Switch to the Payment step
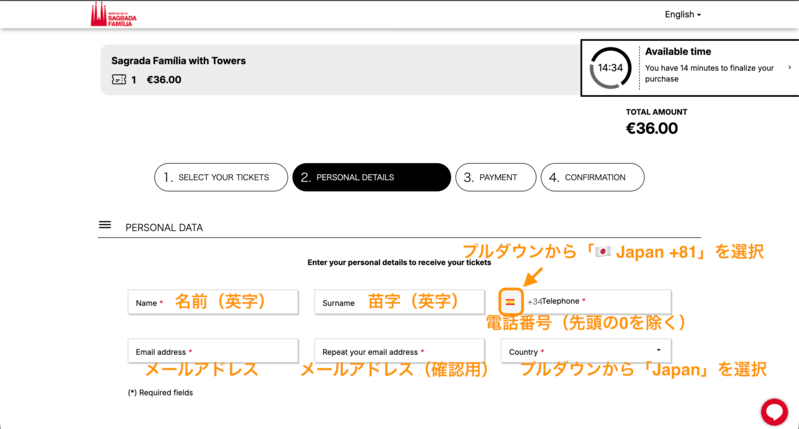 click(x=494, y=177)
